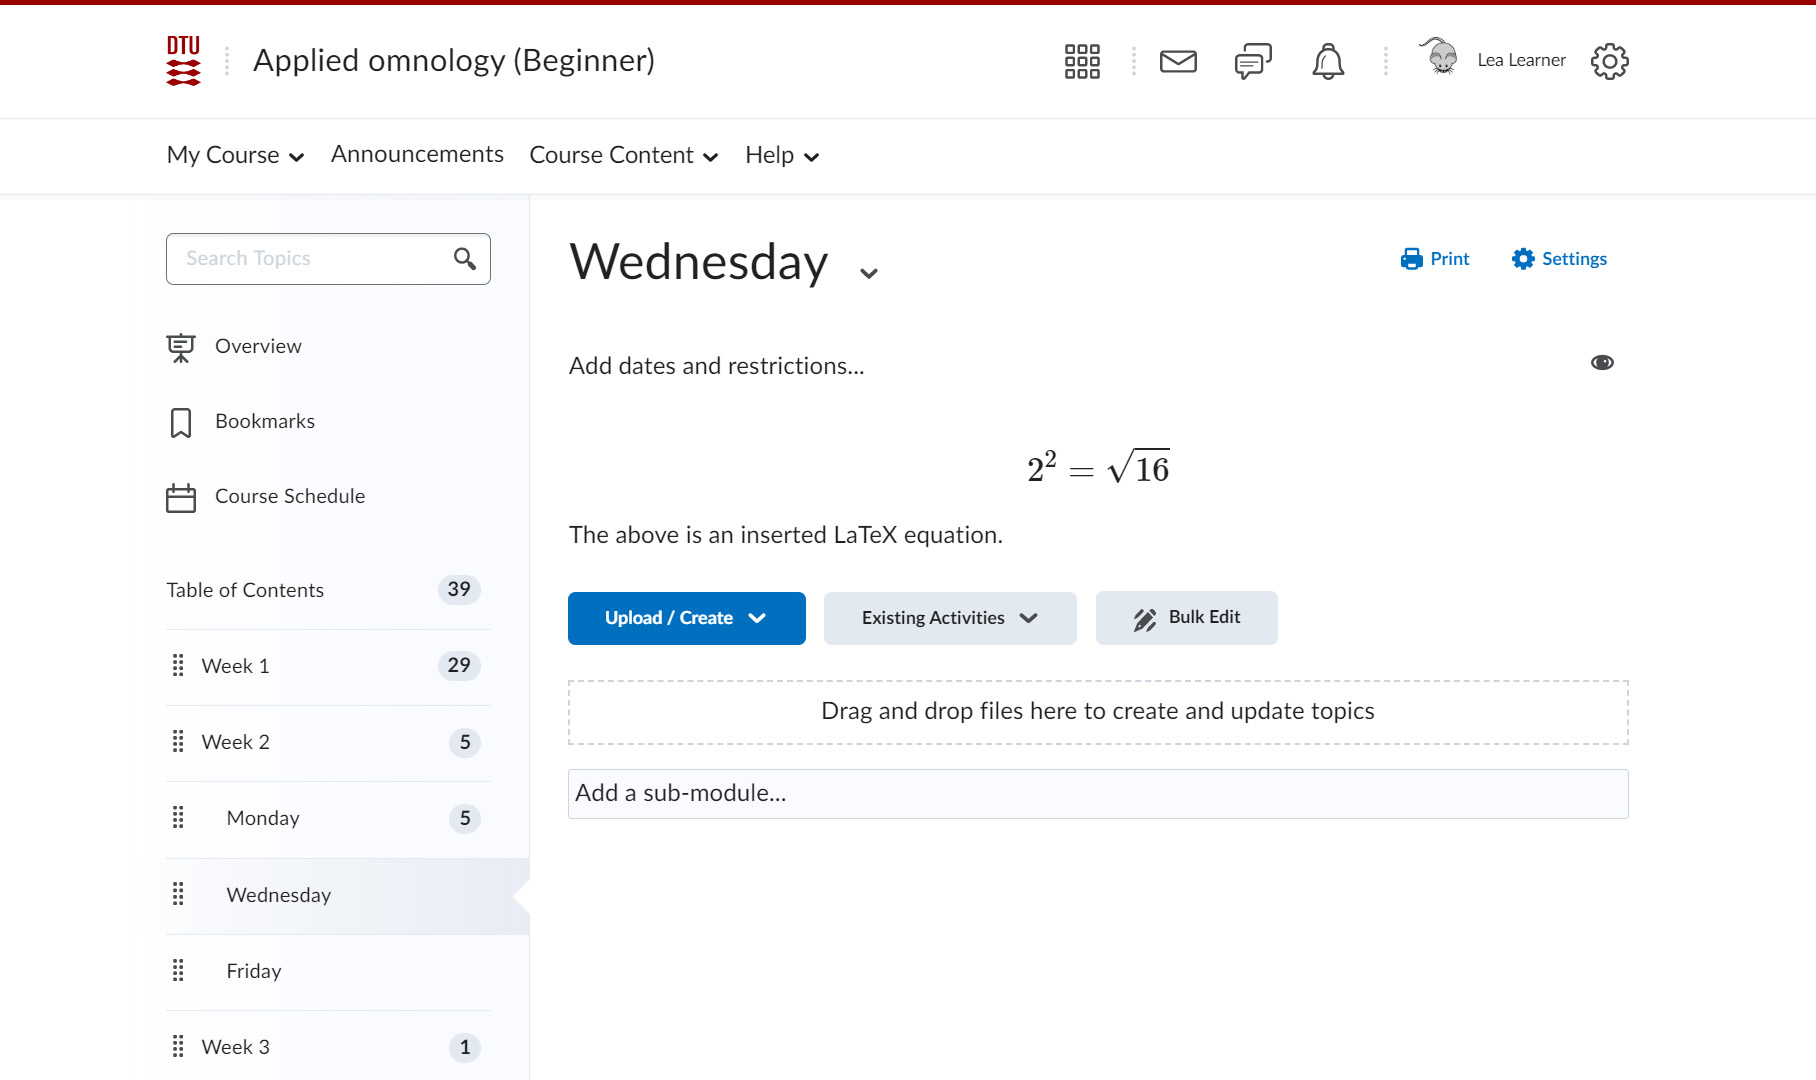Open subscription alerts chat bubbles icon
The width and height of the screenshot is (1816, 1080).
(x=1252, y=61)
